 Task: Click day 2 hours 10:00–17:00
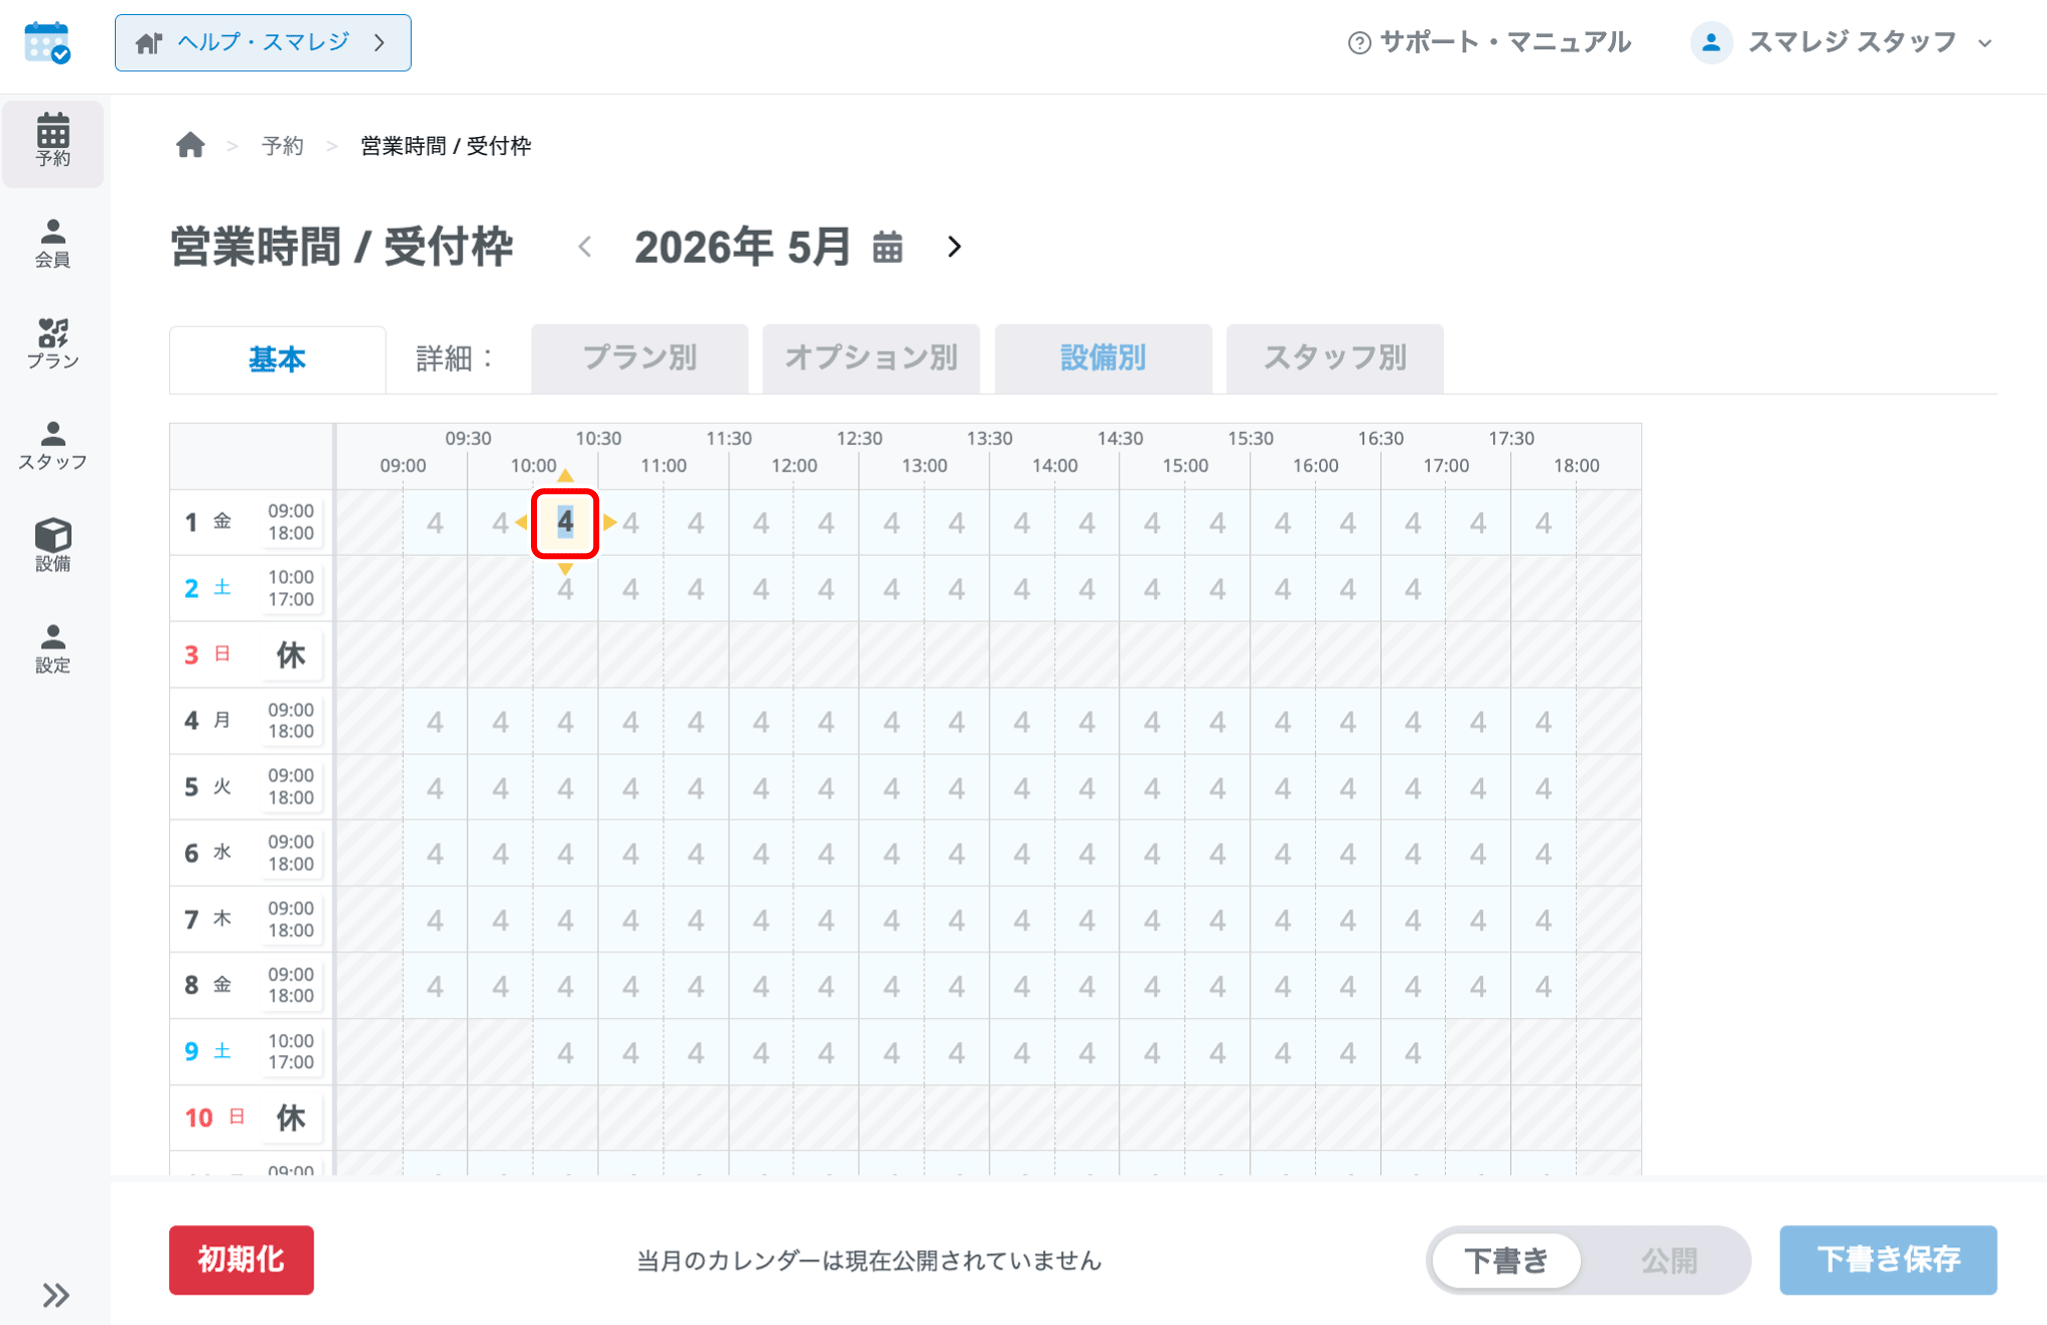click(x=290, y=588)
